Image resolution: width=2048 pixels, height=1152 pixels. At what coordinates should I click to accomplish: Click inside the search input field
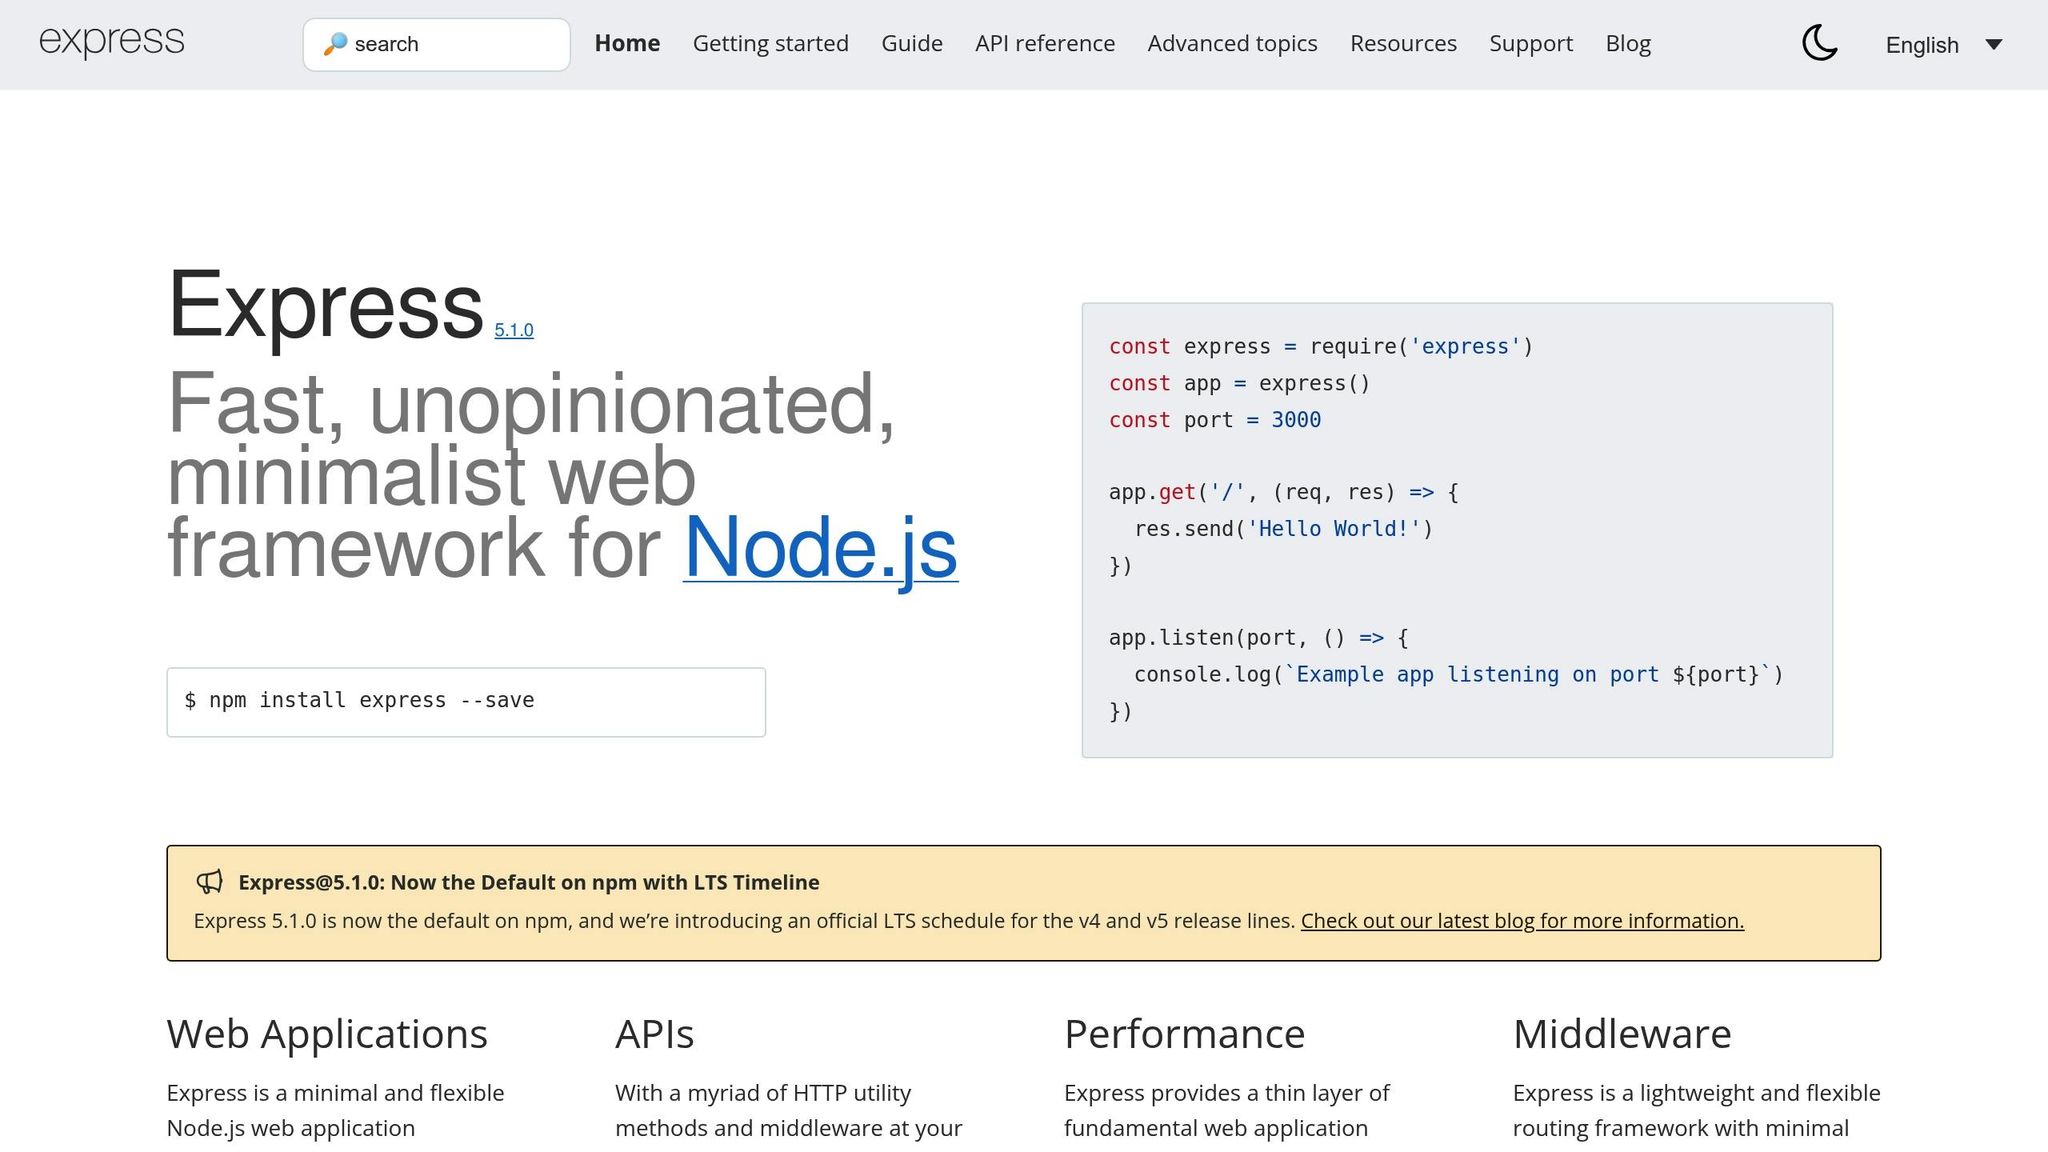(450, 43)
